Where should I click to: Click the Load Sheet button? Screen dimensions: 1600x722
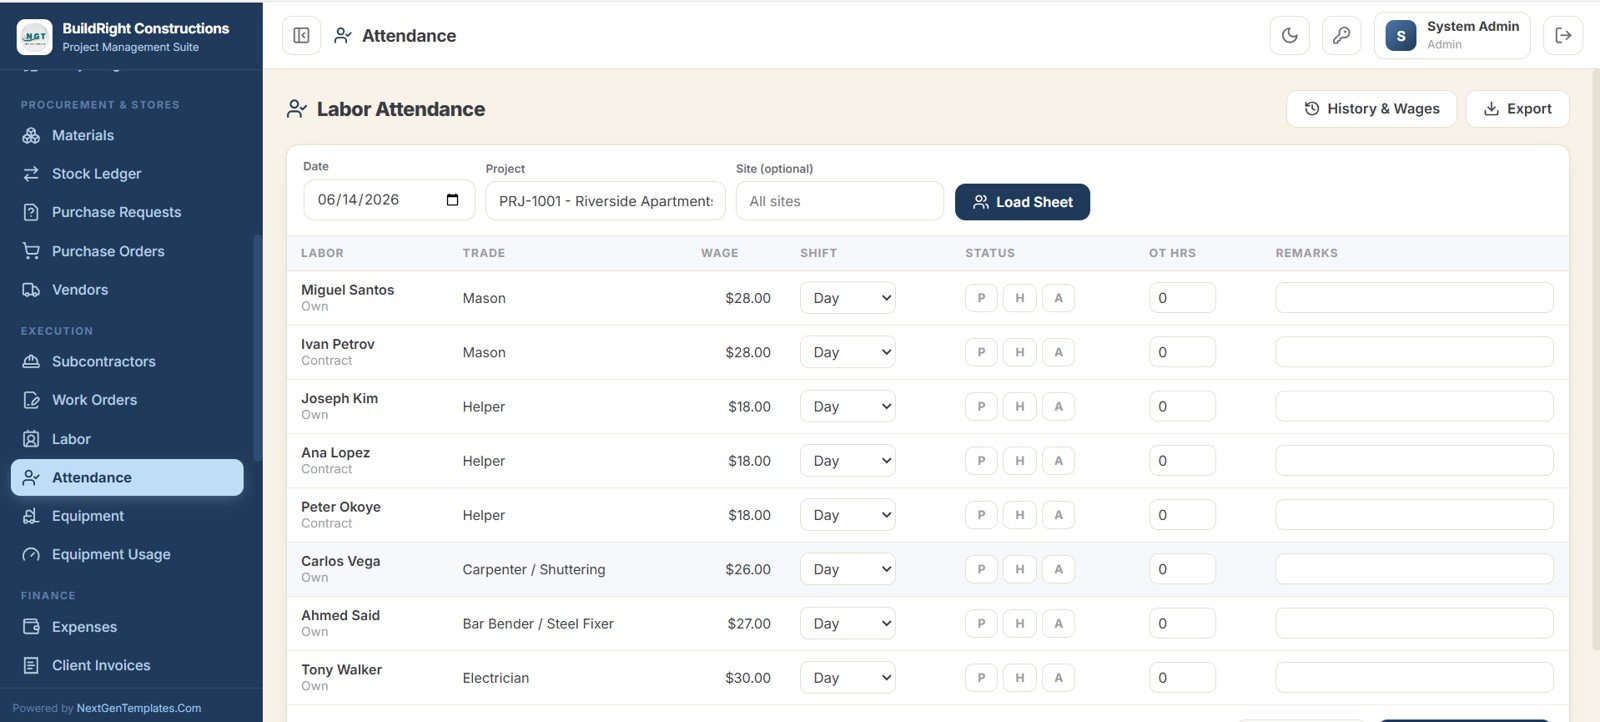1022,202
